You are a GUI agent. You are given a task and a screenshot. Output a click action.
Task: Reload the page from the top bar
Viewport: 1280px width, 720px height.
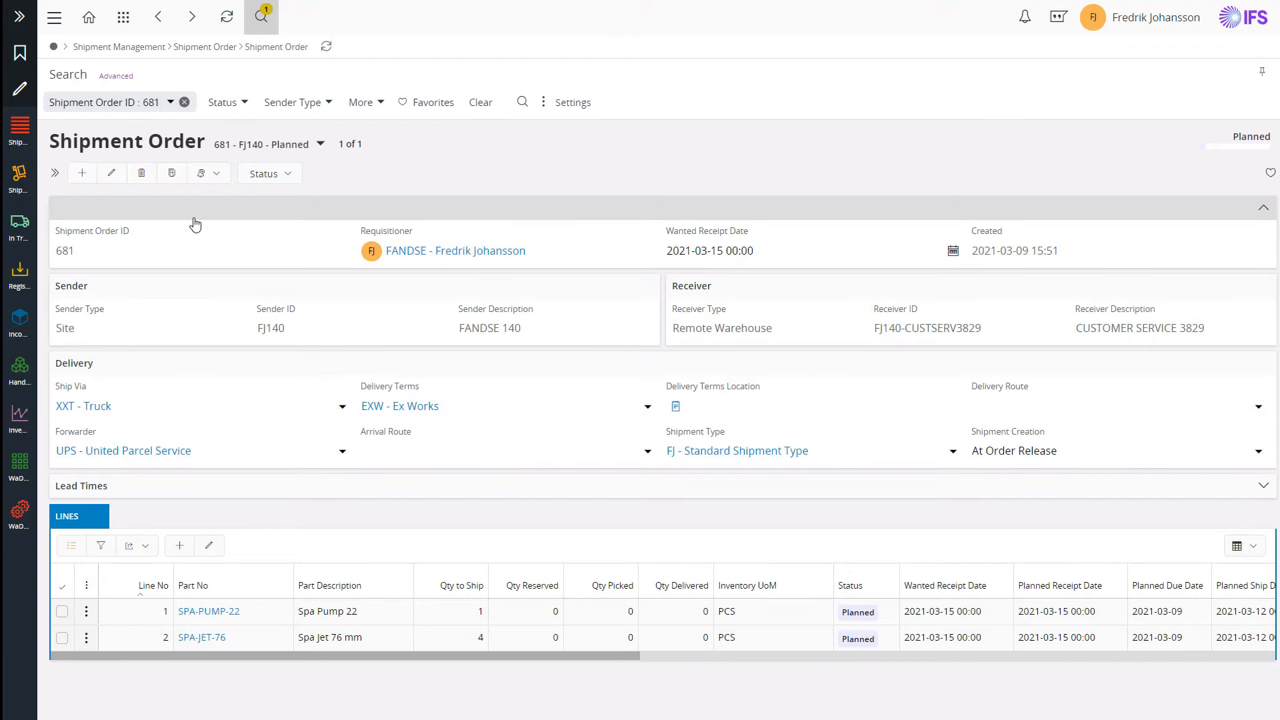point(227,17)
